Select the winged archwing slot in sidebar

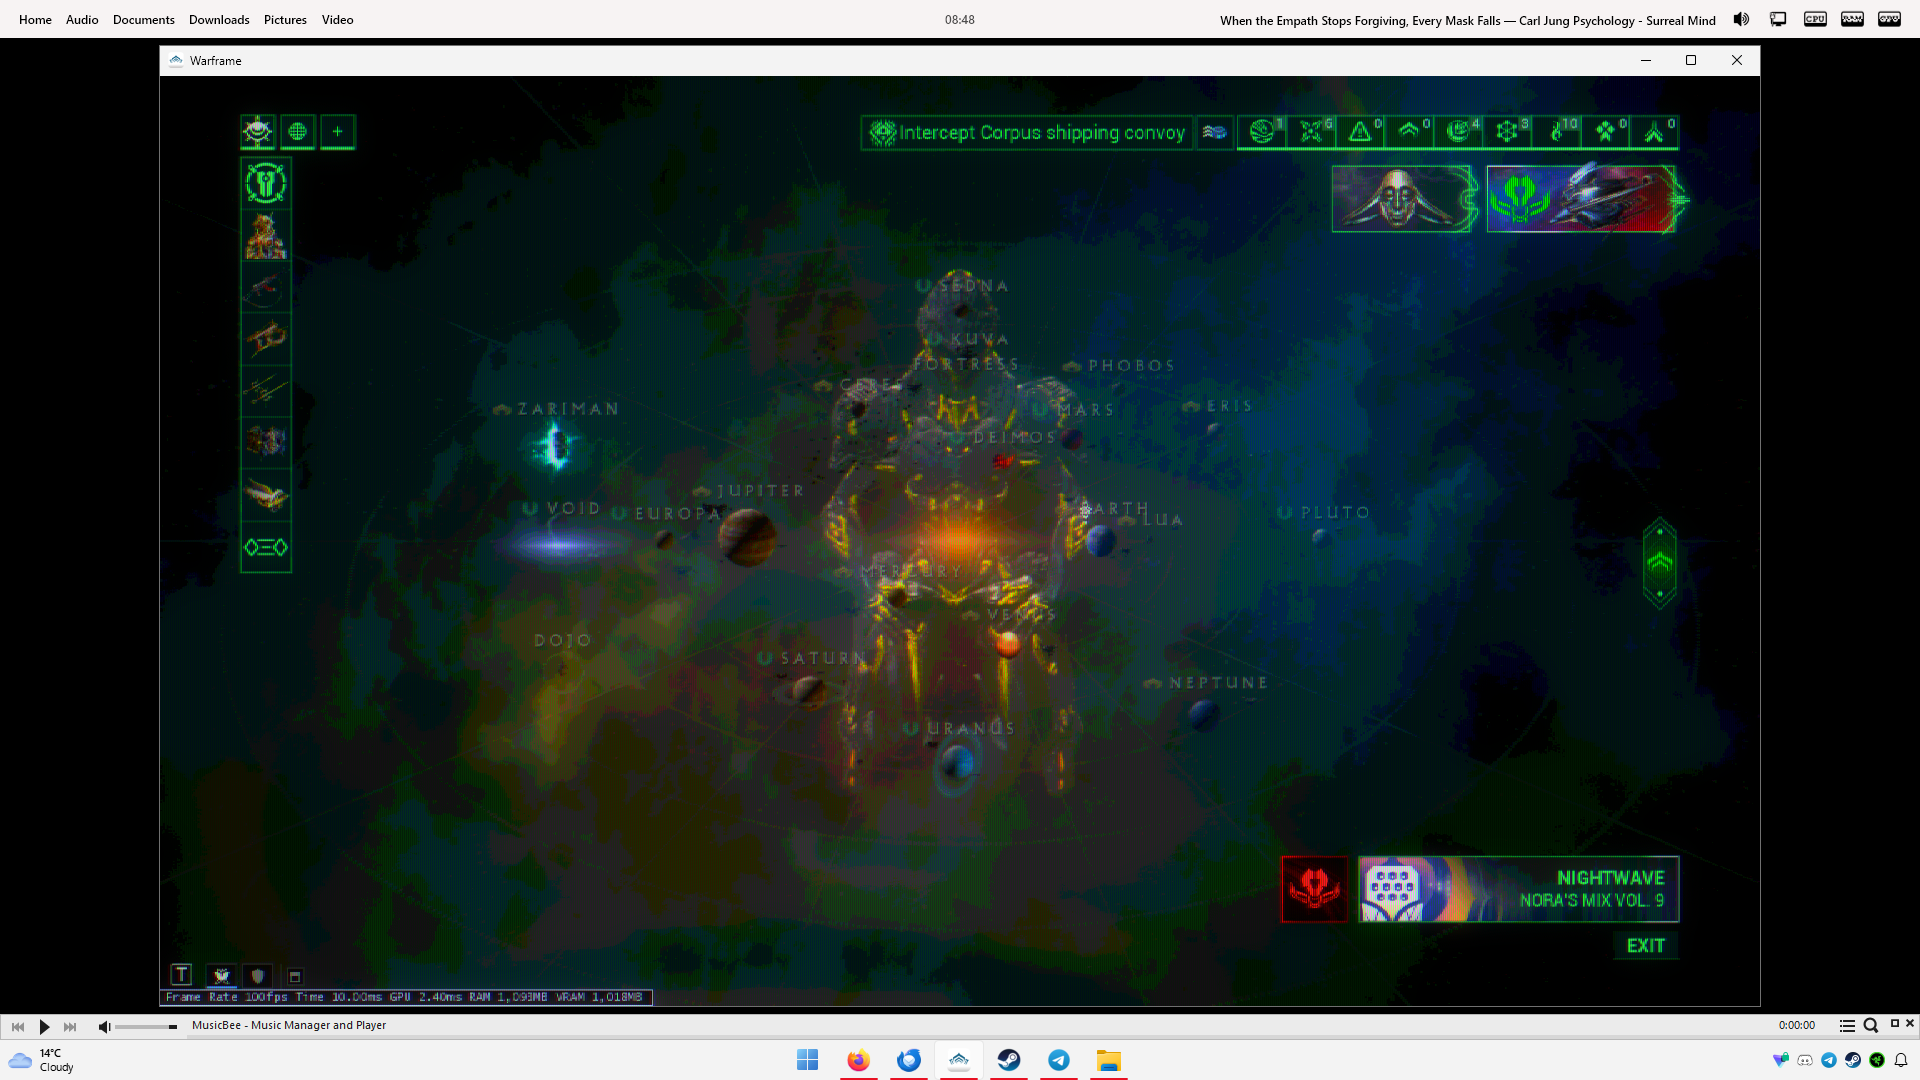click(x=266, y=495)
